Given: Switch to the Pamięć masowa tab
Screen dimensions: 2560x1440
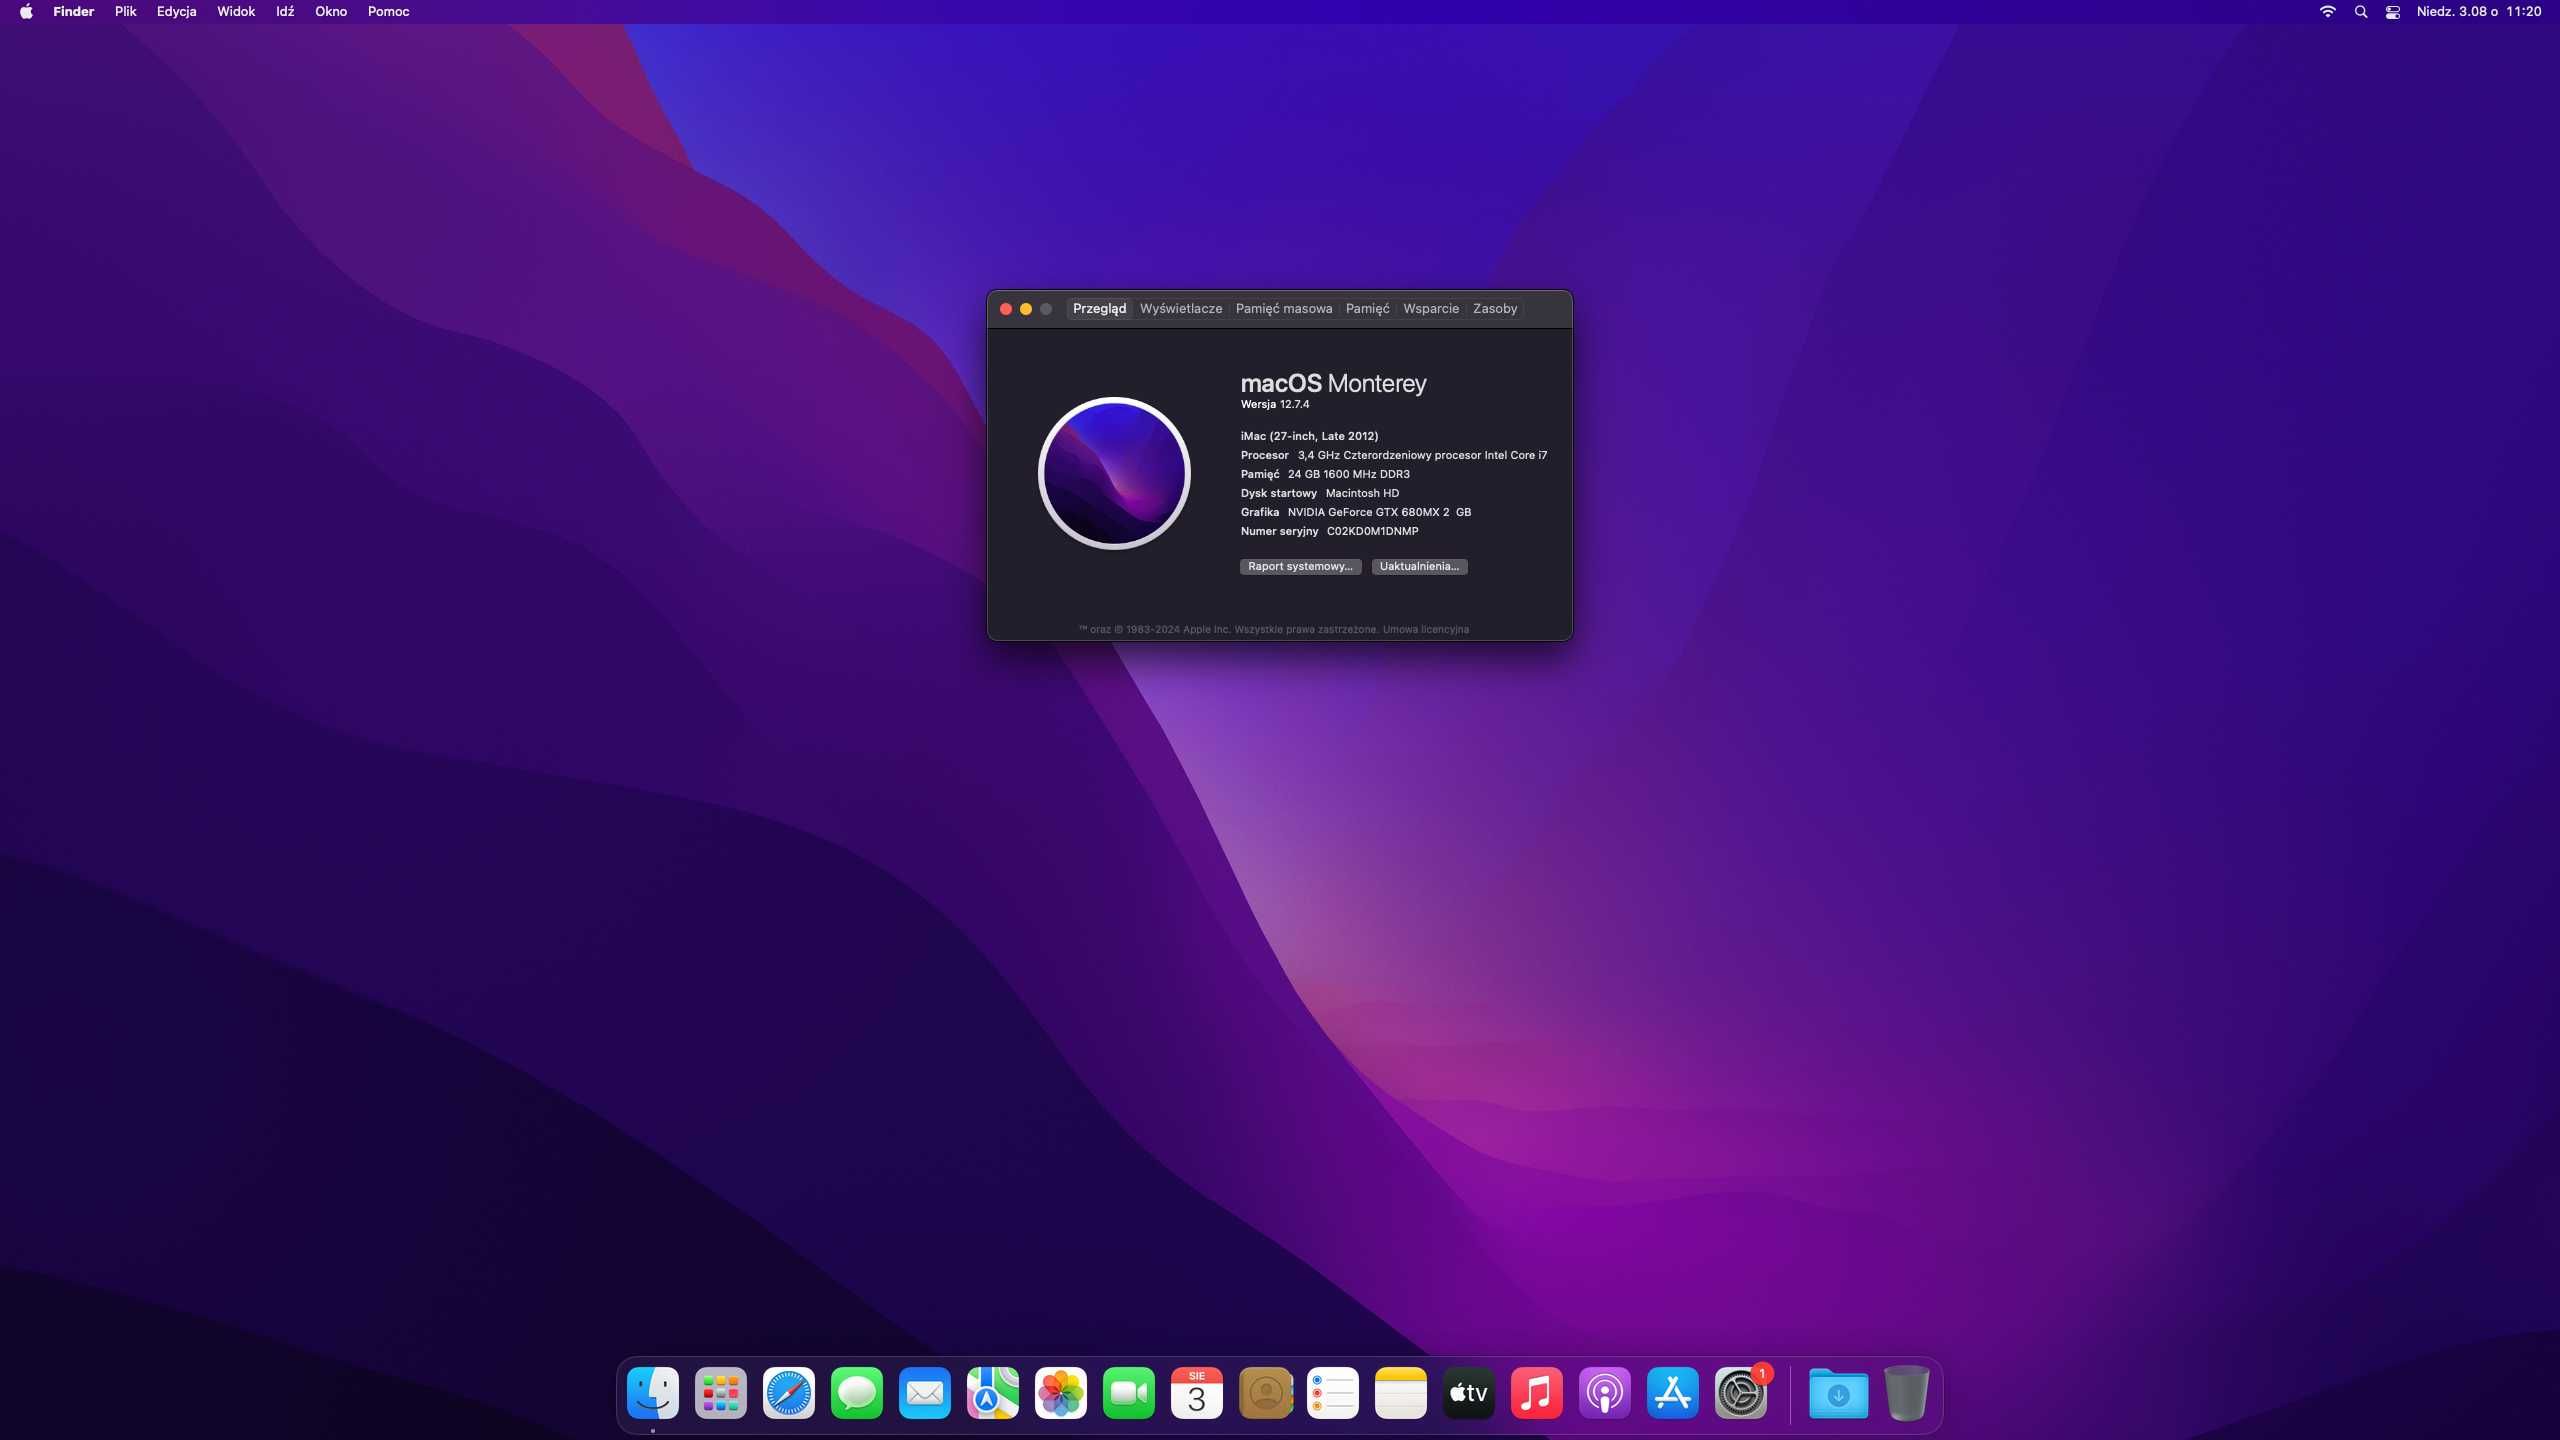Looking at the screenshot, I should point(1284,309).
